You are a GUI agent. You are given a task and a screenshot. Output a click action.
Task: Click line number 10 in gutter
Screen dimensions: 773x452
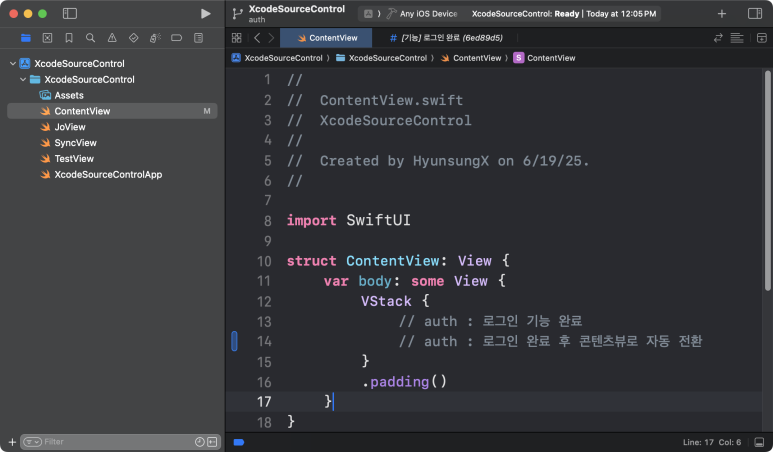264,261
